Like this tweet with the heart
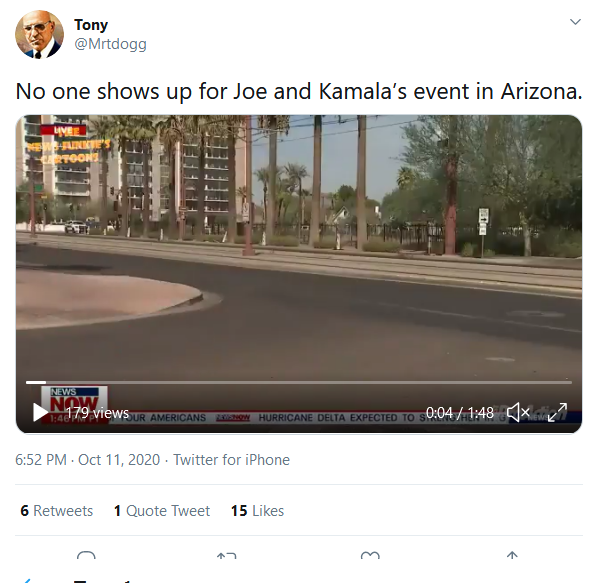 pyautogui.click(x=370, y=555)
